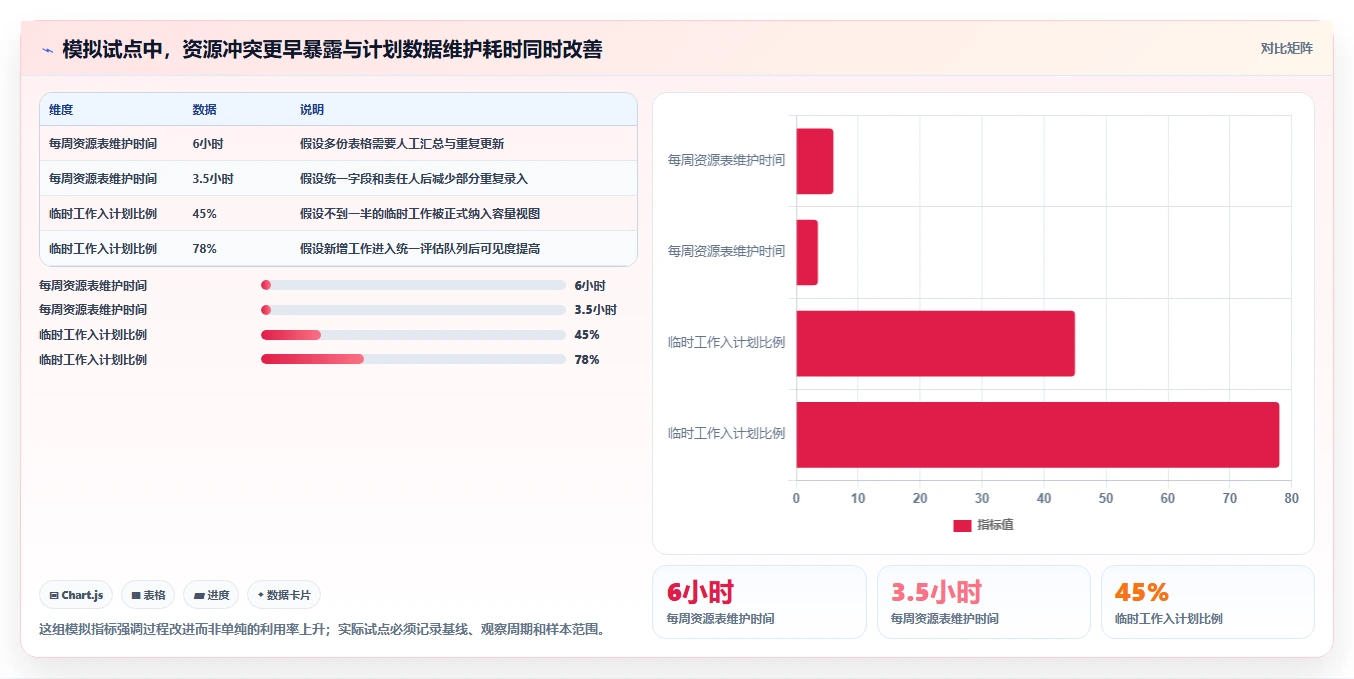Click the chart bar reaching 45
The image size is (1354, 679).
click(x=935, y=343)
